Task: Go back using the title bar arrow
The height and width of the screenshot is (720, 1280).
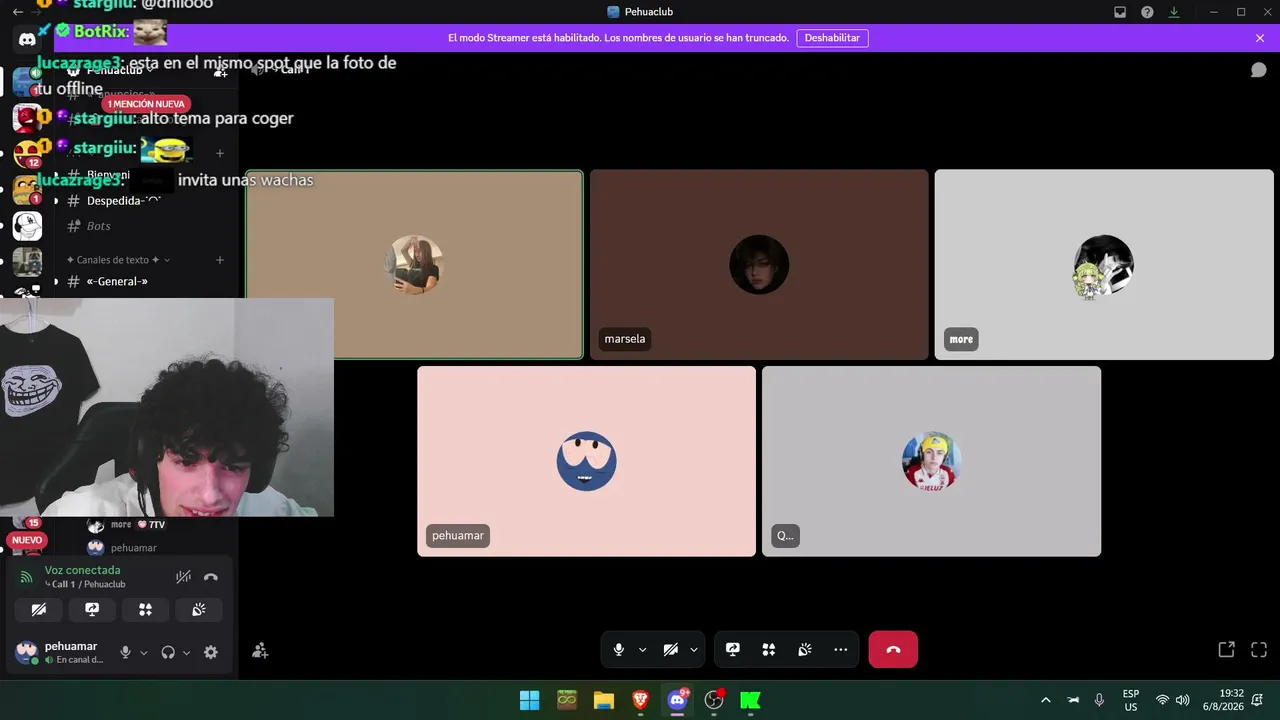Action: tap(17, 12)
